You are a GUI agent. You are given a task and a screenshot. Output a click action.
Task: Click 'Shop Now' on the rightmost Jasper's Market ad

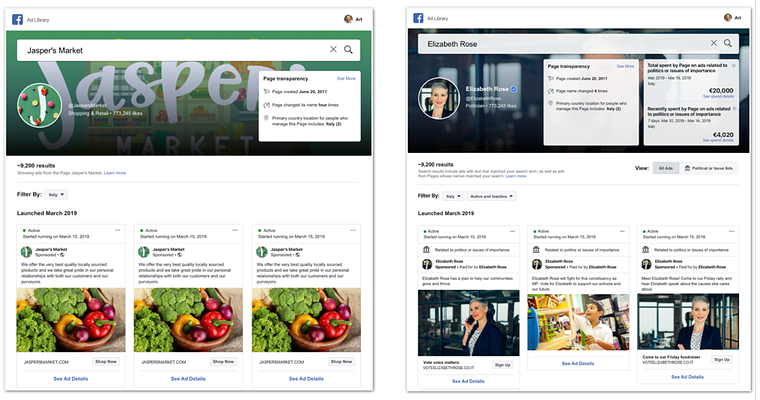click(341, 362)
